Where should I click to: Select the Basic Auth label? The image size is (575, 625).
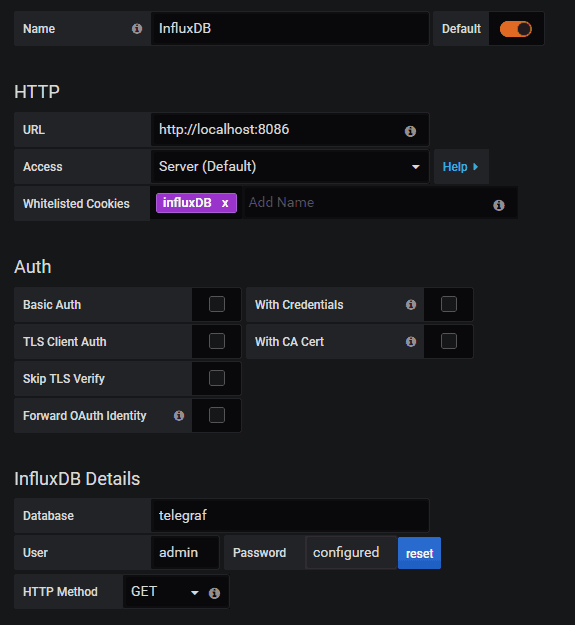(x=52, y=305)
